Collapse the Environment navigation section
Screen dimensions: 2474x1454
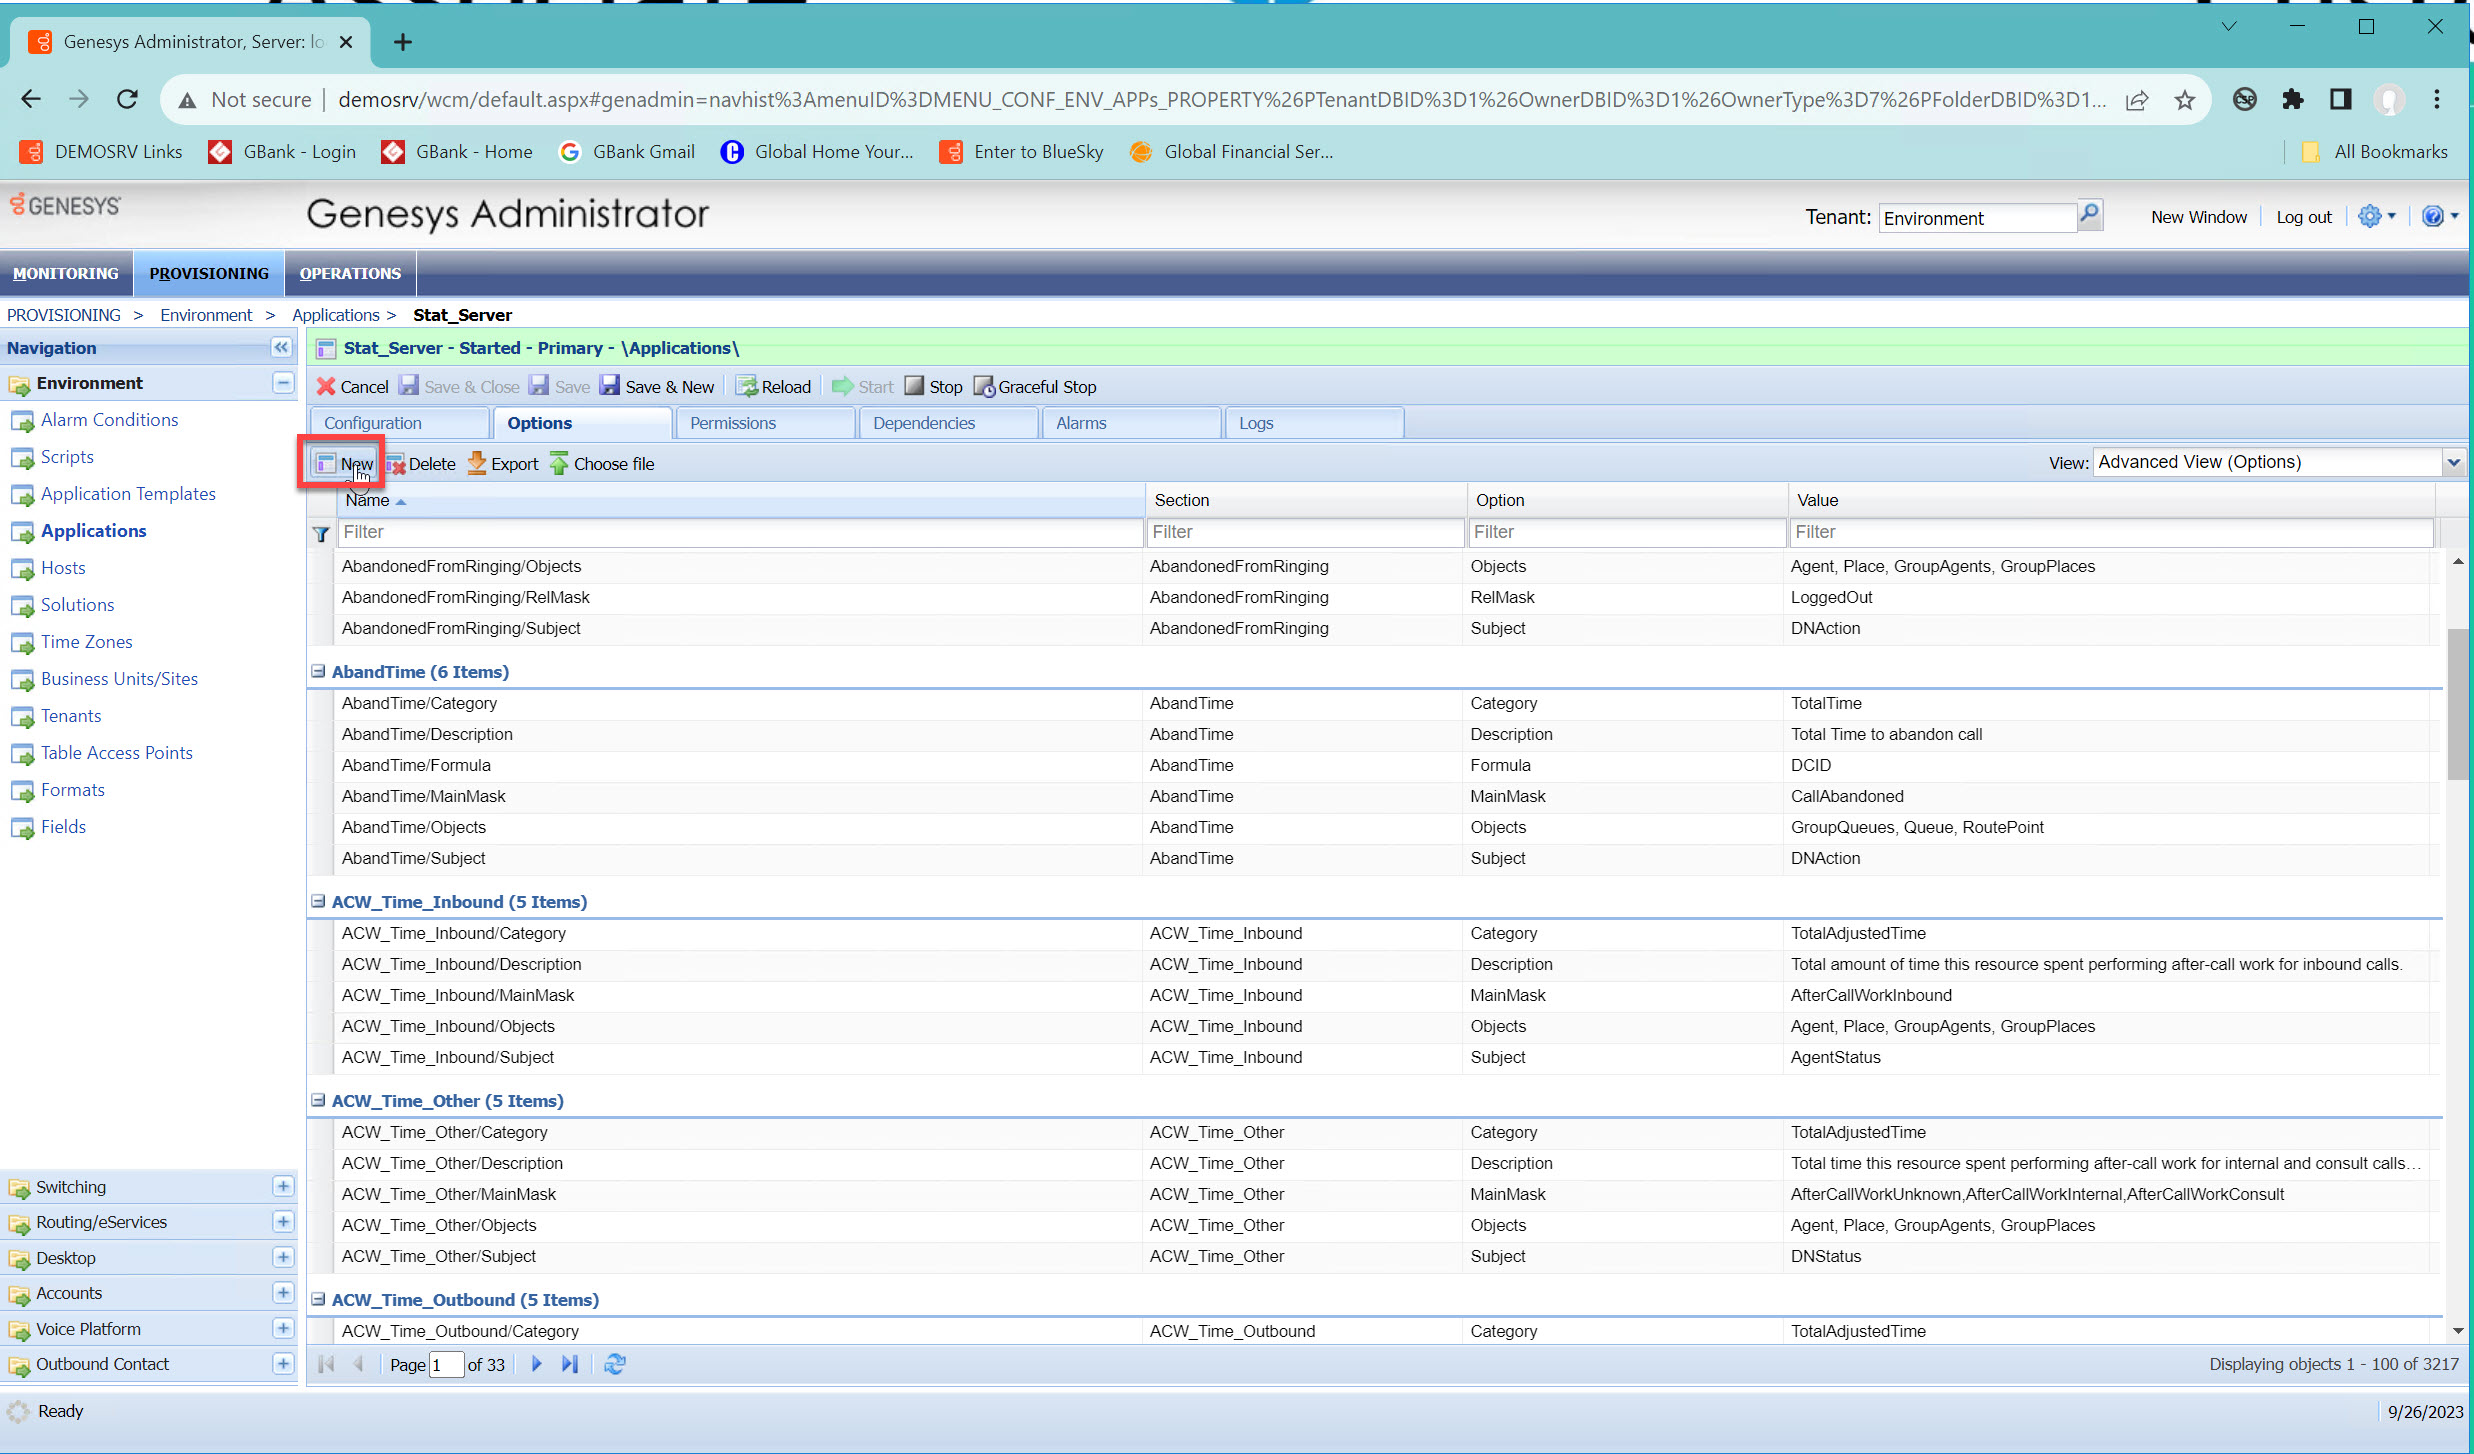coord(283,383)
